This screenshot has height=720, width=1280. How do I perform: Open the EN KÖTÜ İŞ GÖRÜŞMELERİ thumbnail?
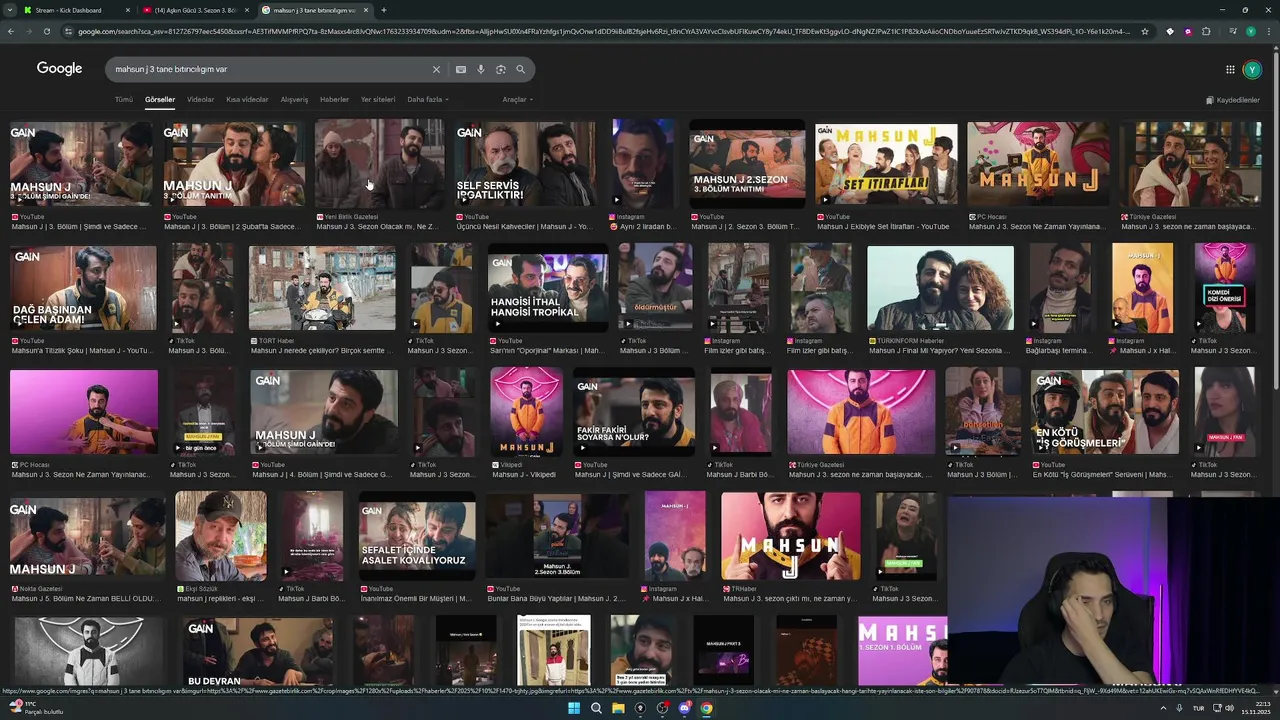tap(1105, 412)
